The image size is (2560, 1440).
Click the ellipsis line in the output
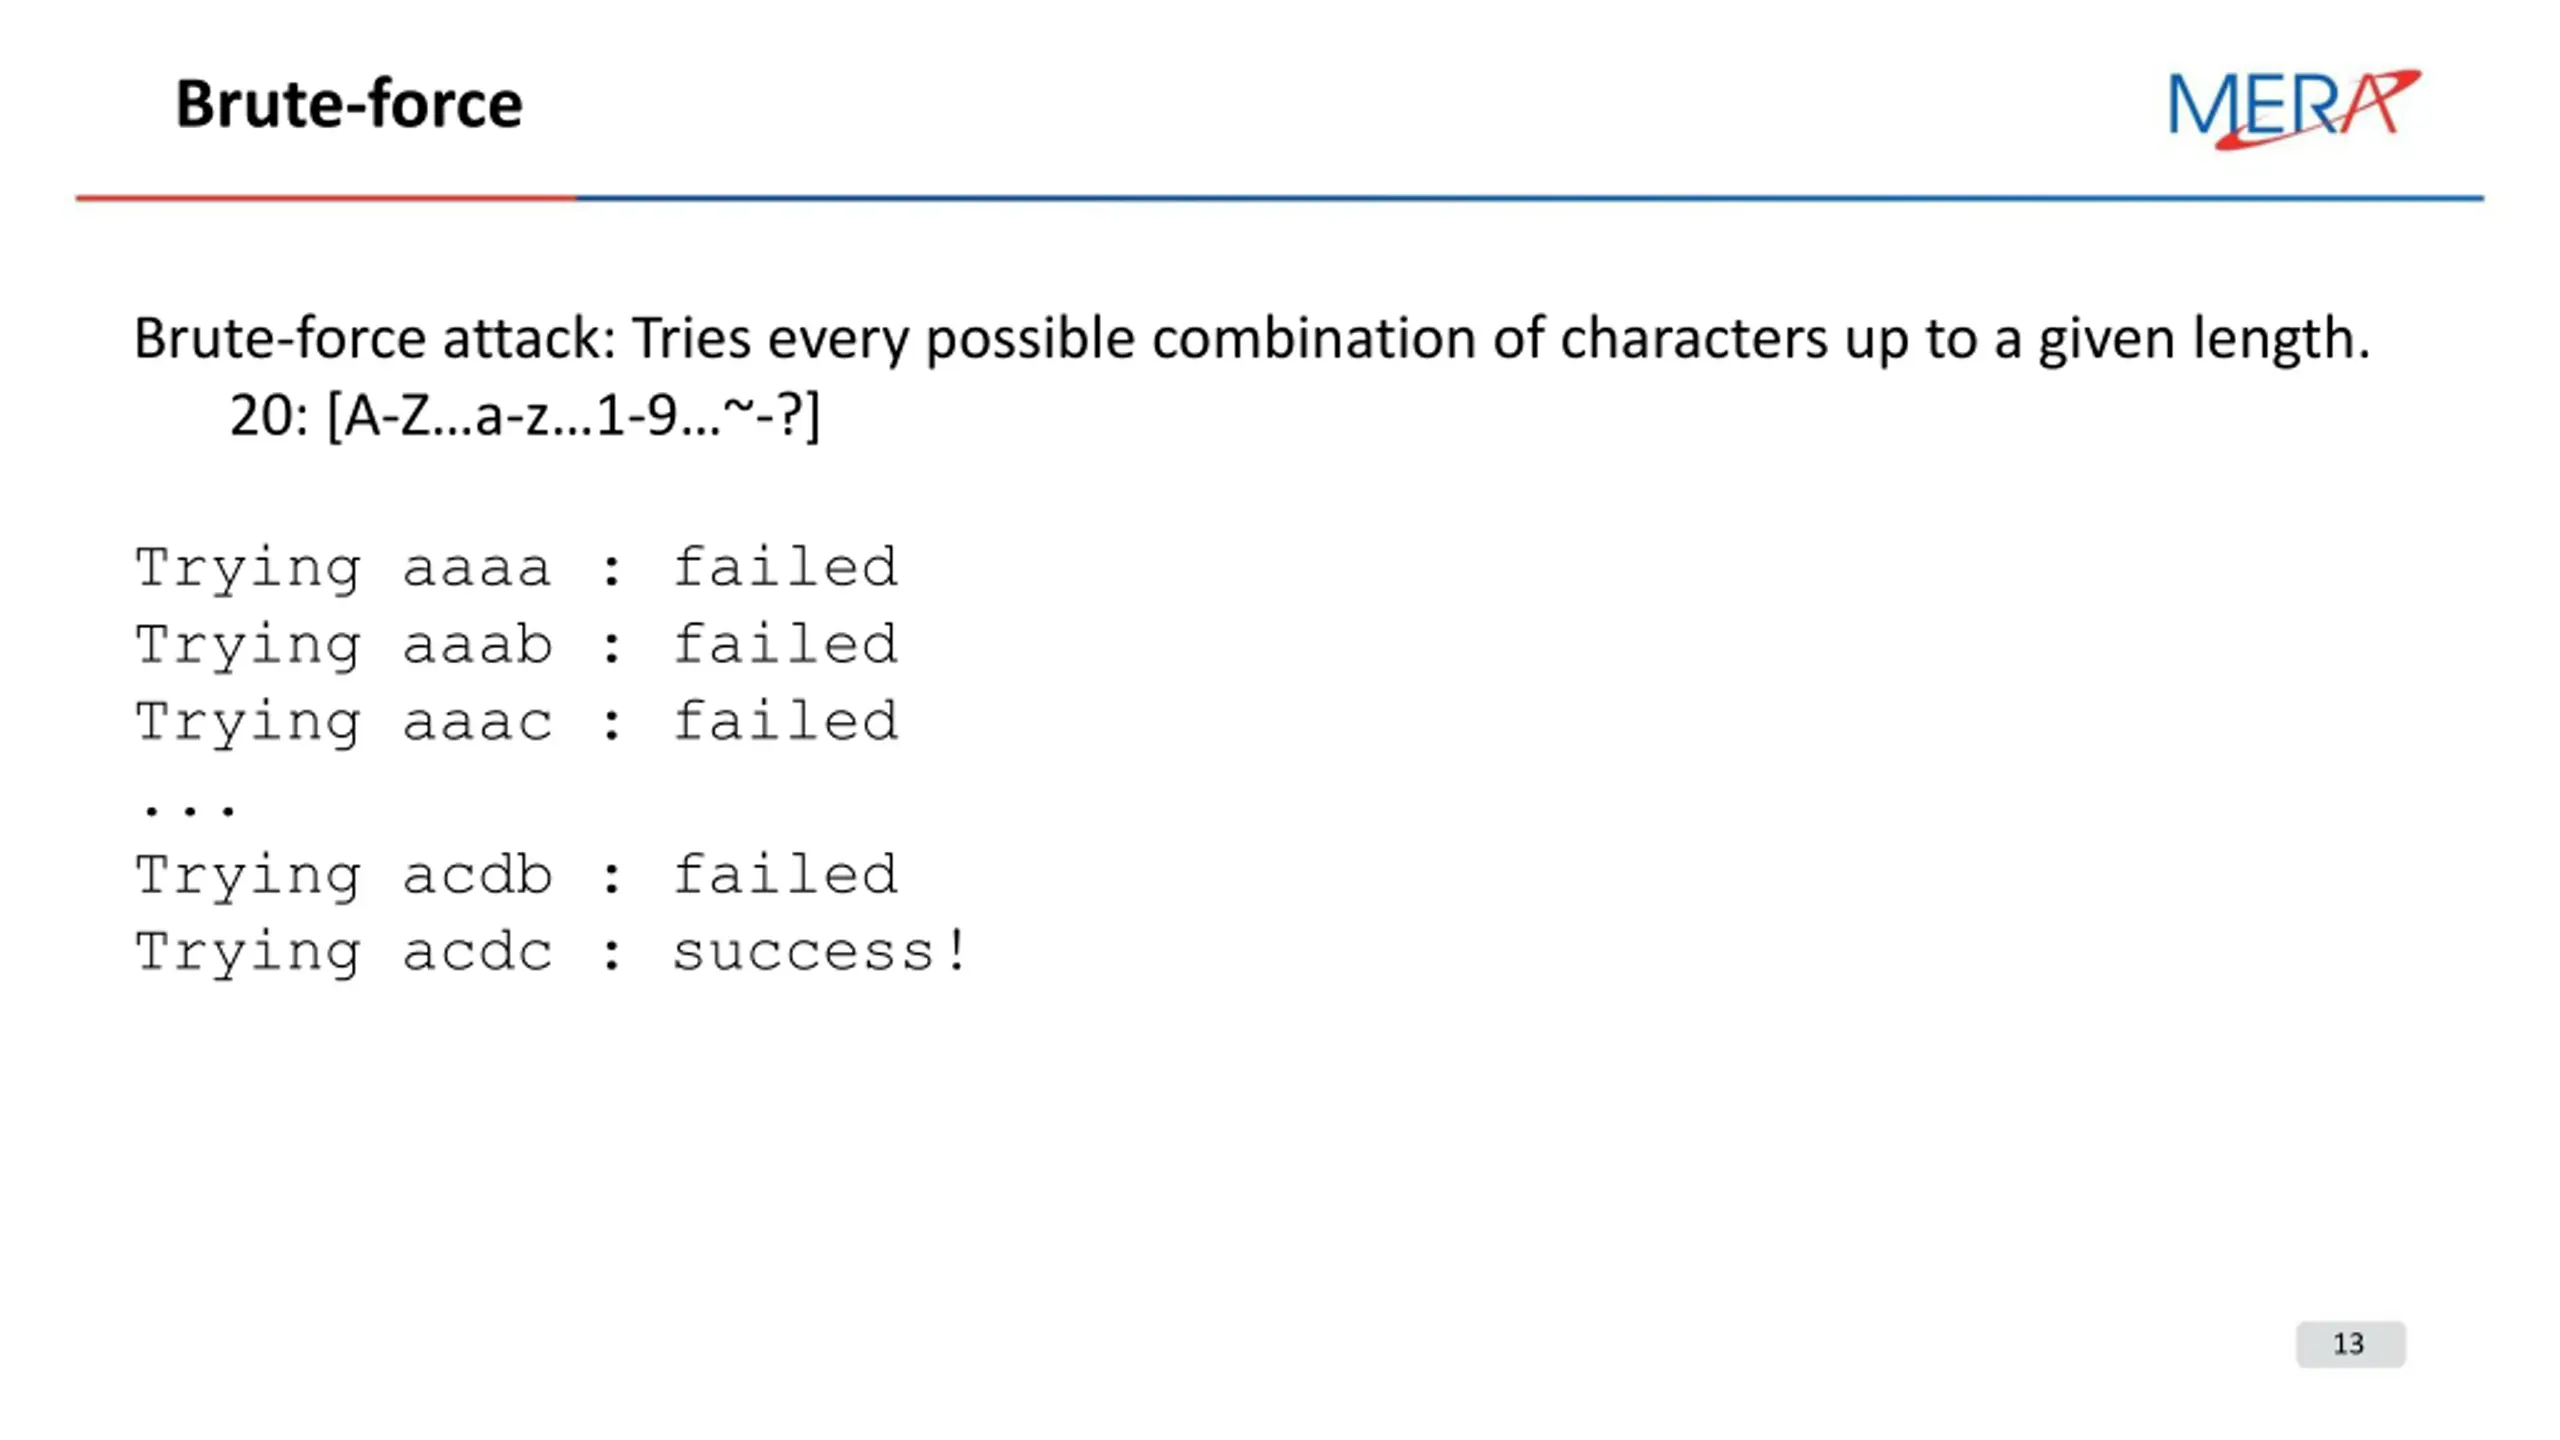pos(189,807)
